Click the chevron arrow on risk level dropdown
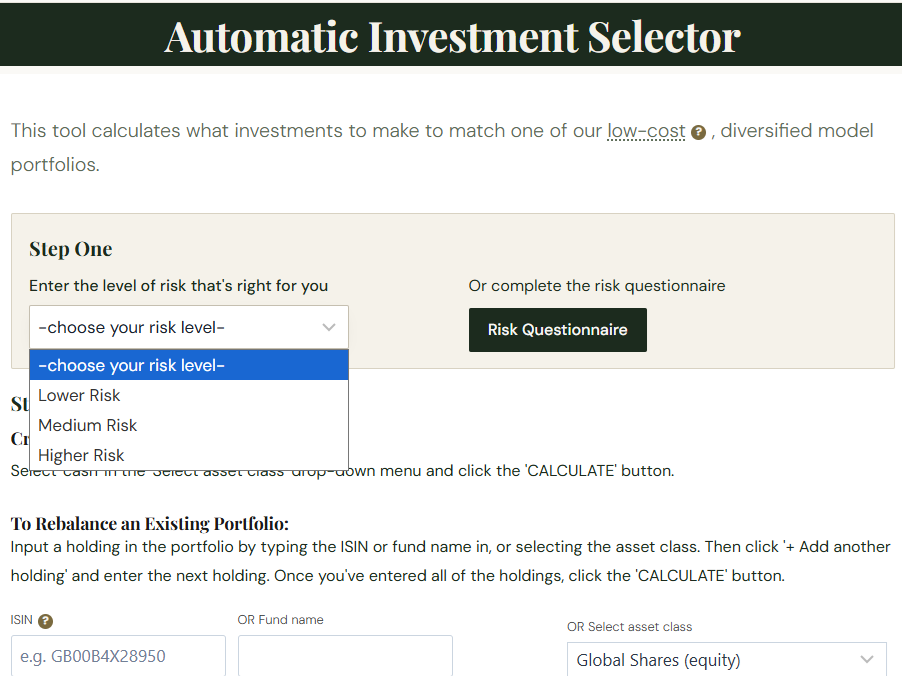The height and width of the screenshot is (676, 902). pos(329,327)
